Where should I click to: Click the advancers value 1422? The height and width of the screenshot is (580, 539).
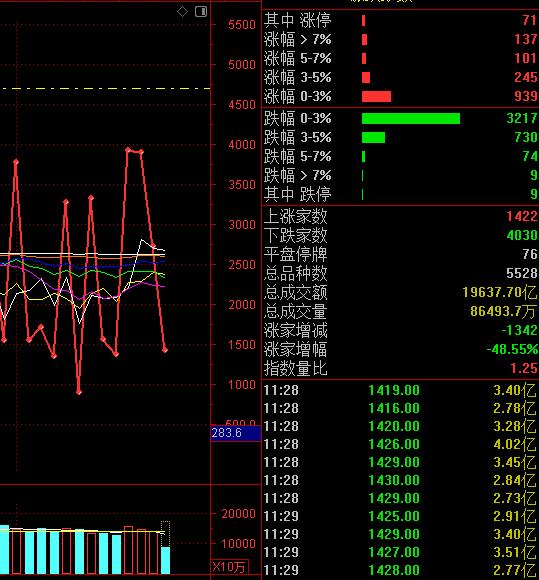522,216
